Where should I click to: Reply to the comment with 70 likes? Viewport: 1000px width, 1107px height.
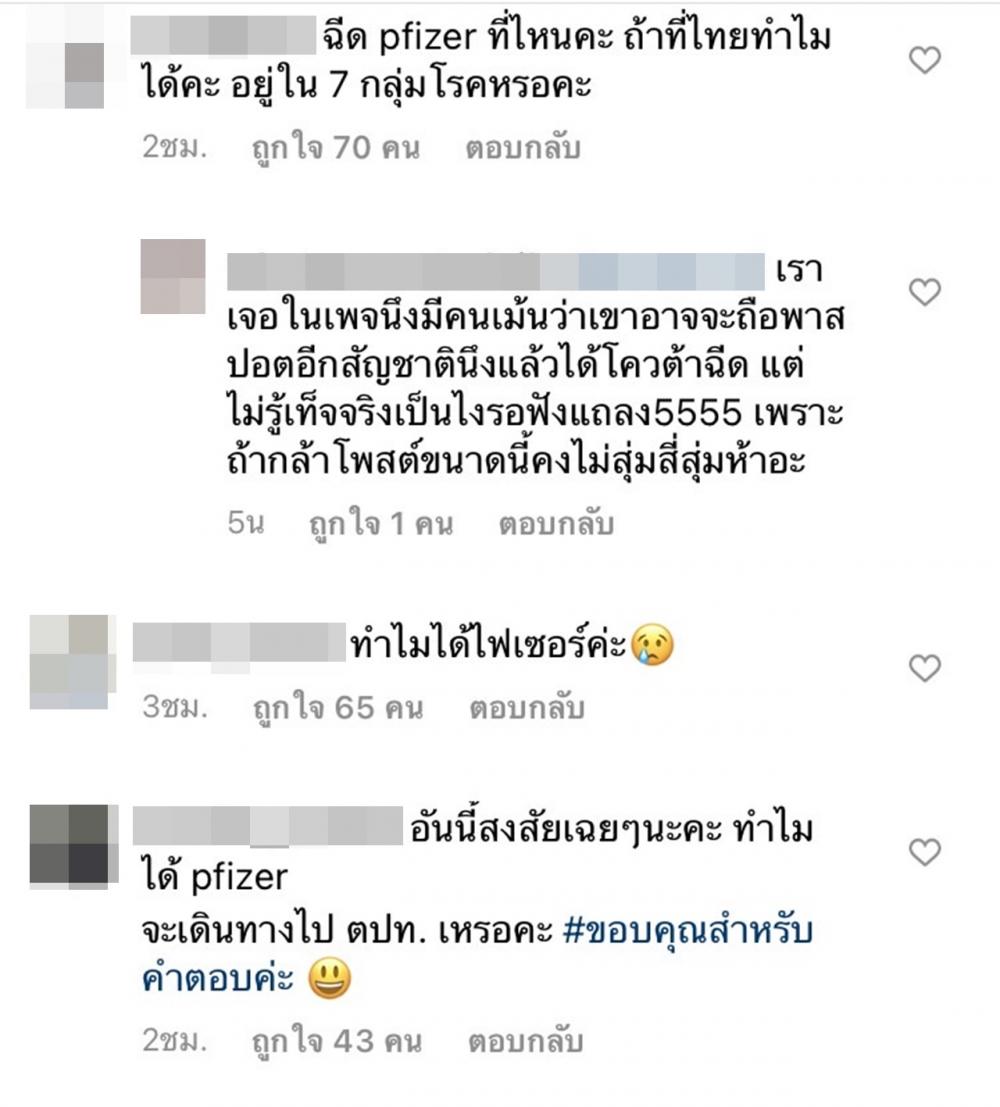[523, 148]
